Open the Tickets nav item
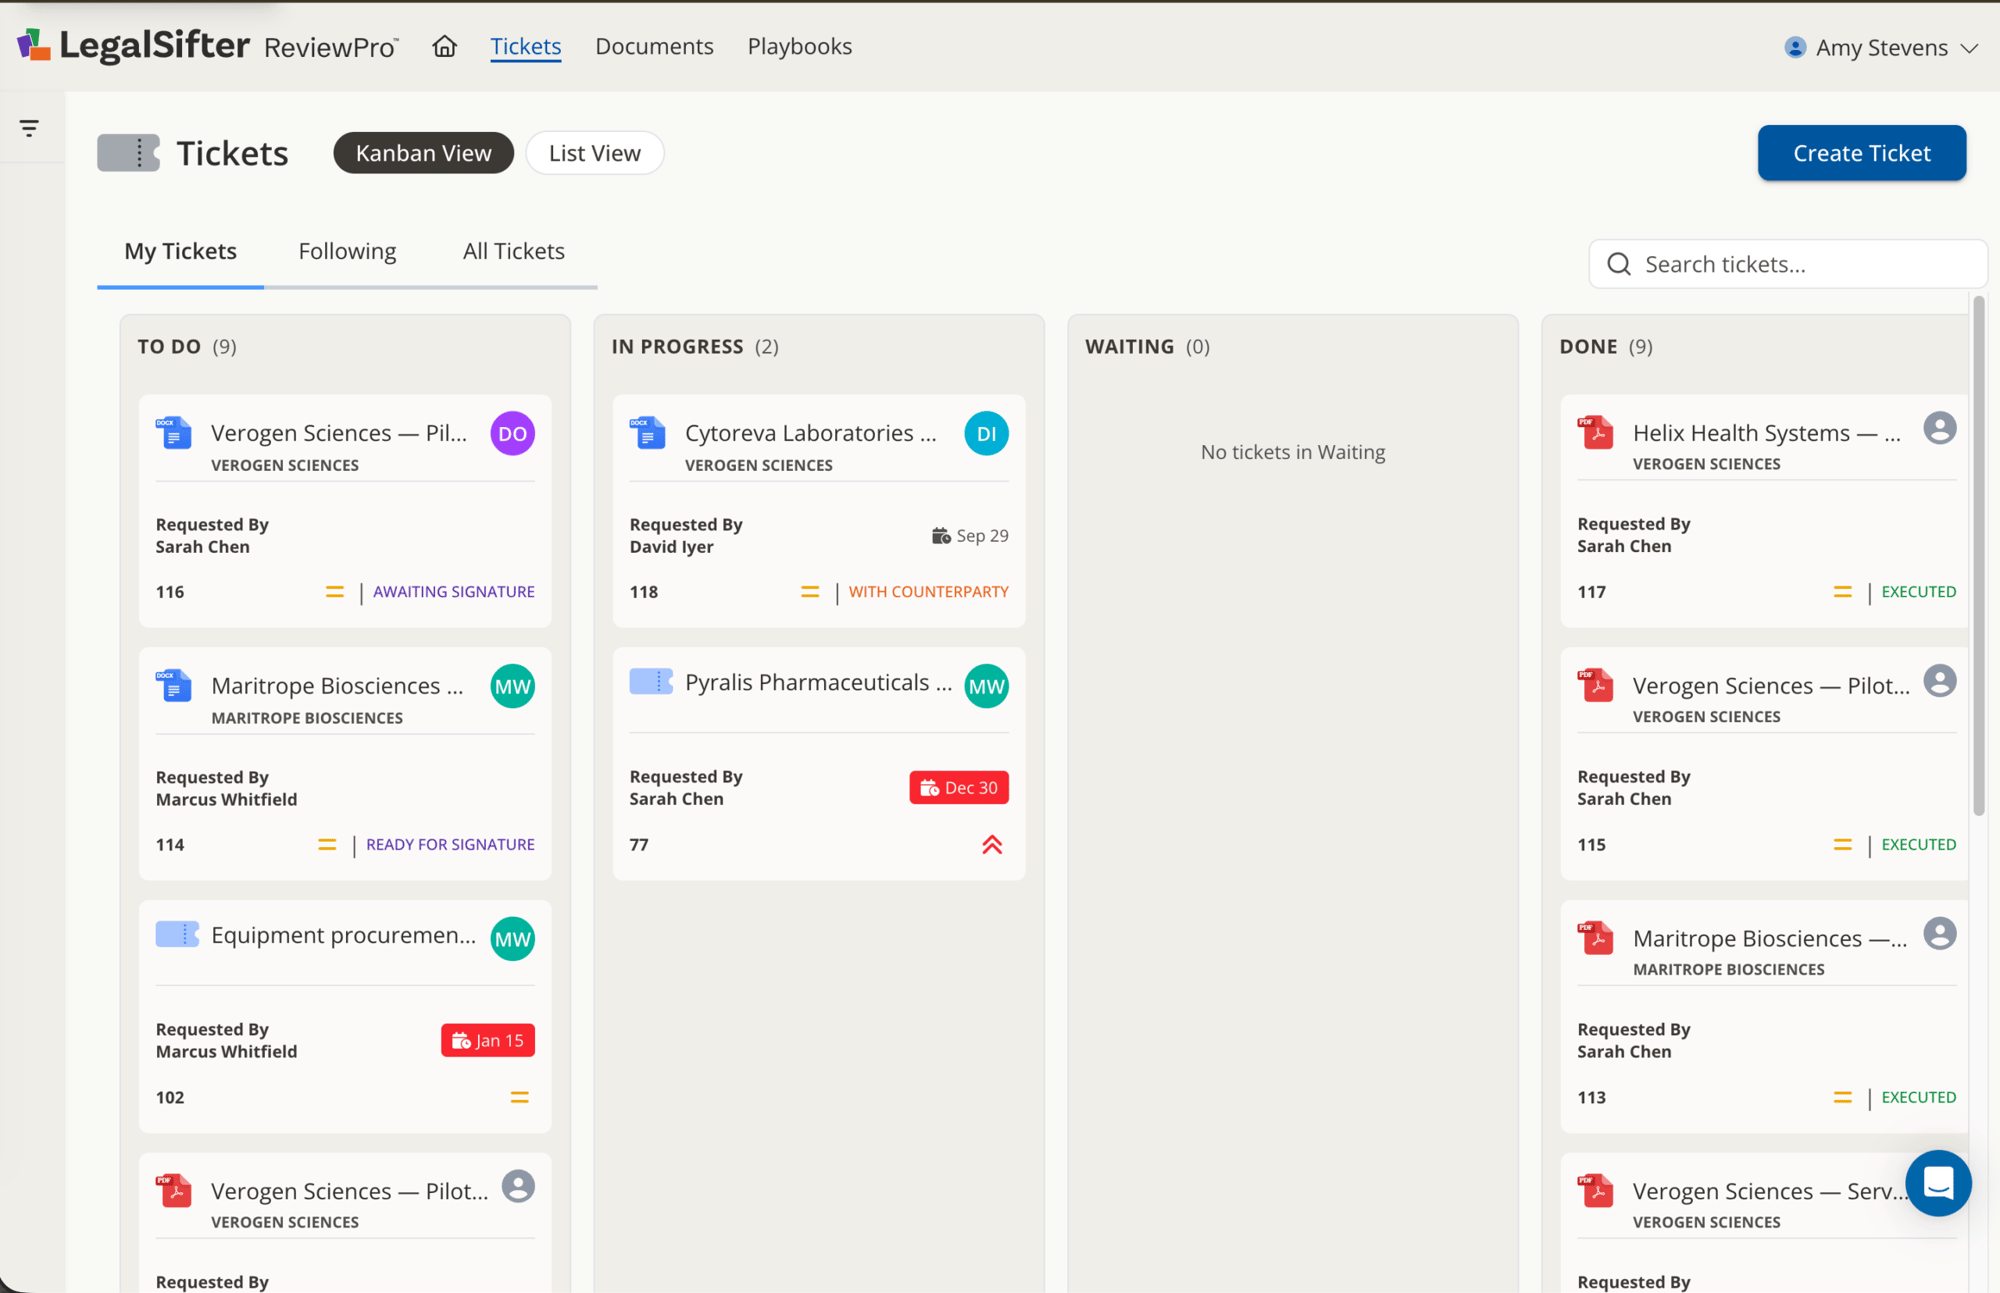2000x1293 pixels. pos(526,46)
